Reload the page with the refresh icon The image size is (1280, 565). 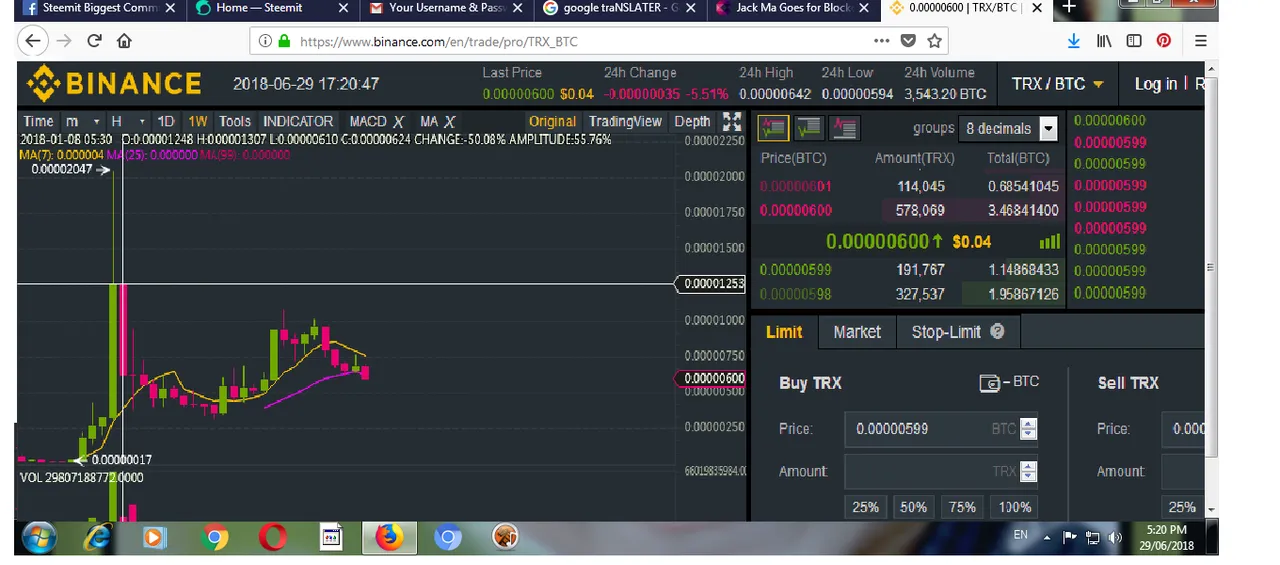(94, 41)
